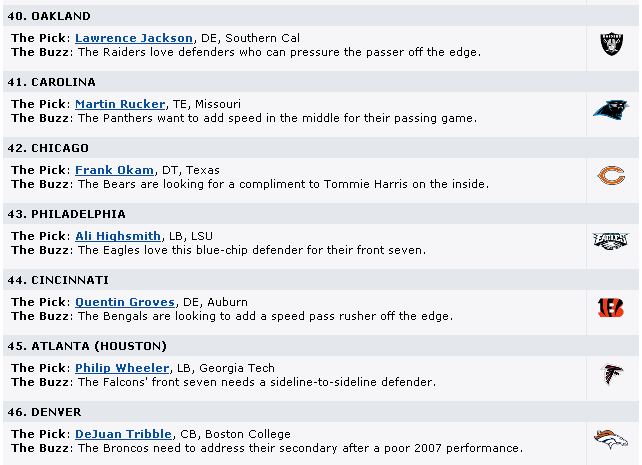The width and height of the screenshot is (642, 465).
Task: Click the "40. OAKLAND" pick heading
Action: point(51,16)
